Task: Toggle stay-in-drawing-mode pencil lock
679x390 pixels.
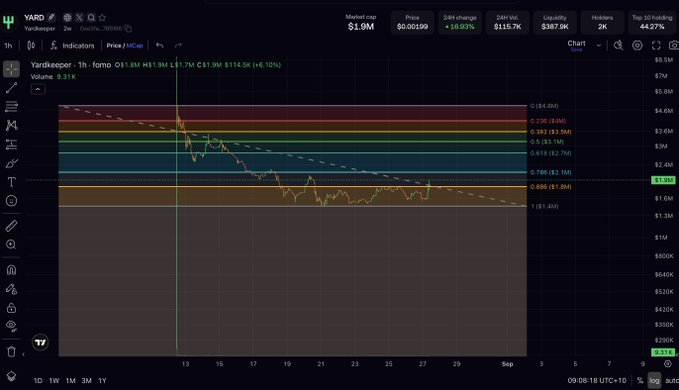Action: (x=11, y=289)
